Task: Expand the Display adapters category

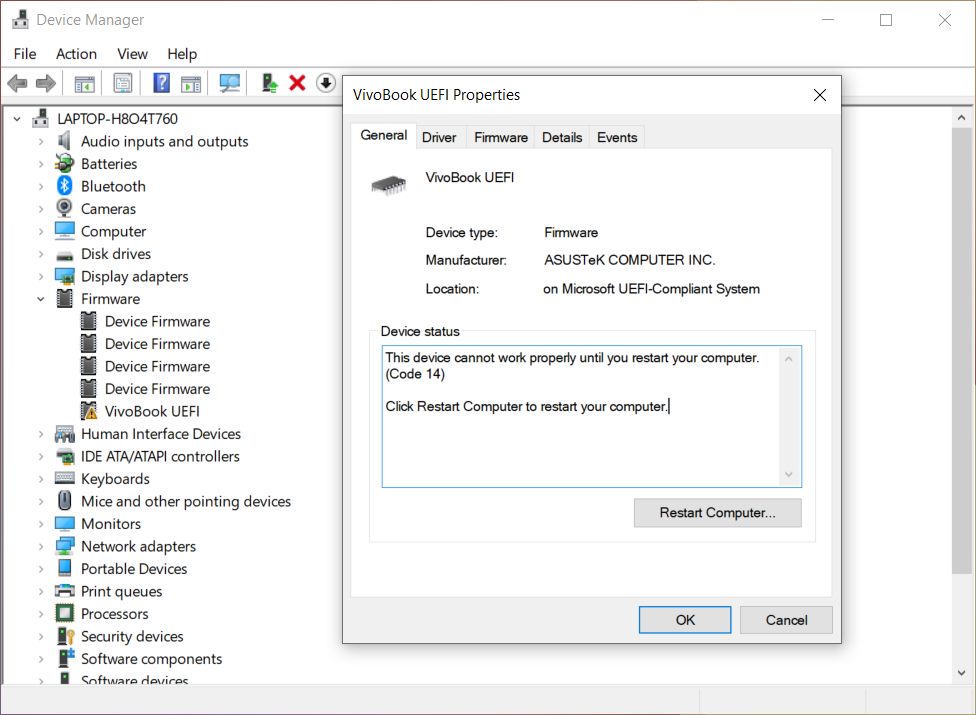Action: (x=41, y=276)
